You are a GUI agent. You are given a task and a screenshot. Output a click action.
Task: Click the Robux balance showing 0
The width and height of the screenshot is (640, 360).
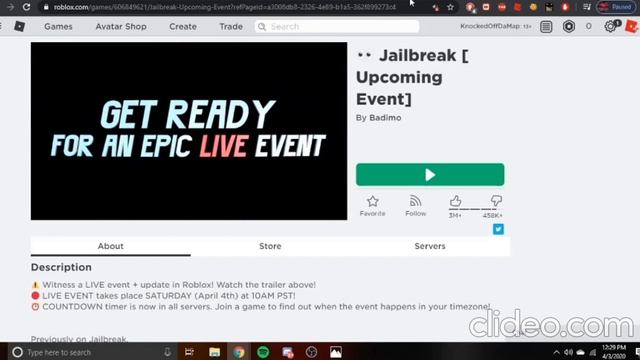click(x=589, y=26)
